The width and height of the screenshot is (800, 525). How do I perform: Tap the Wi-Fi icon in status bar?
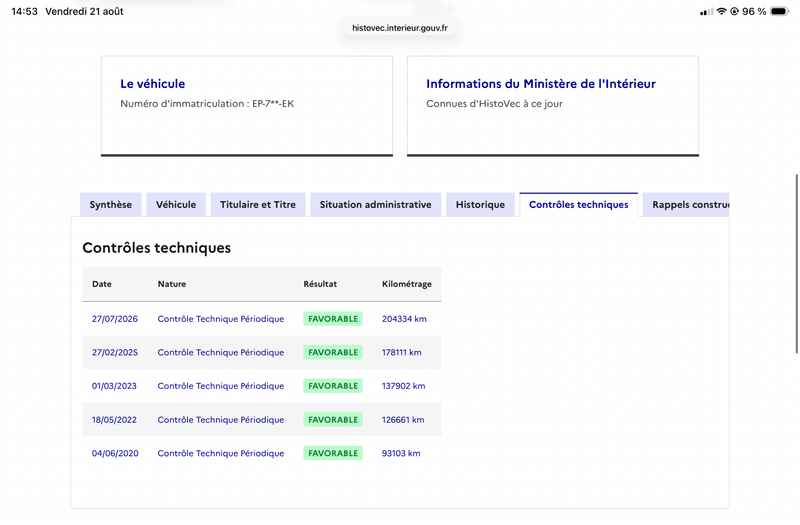(721, 11)
